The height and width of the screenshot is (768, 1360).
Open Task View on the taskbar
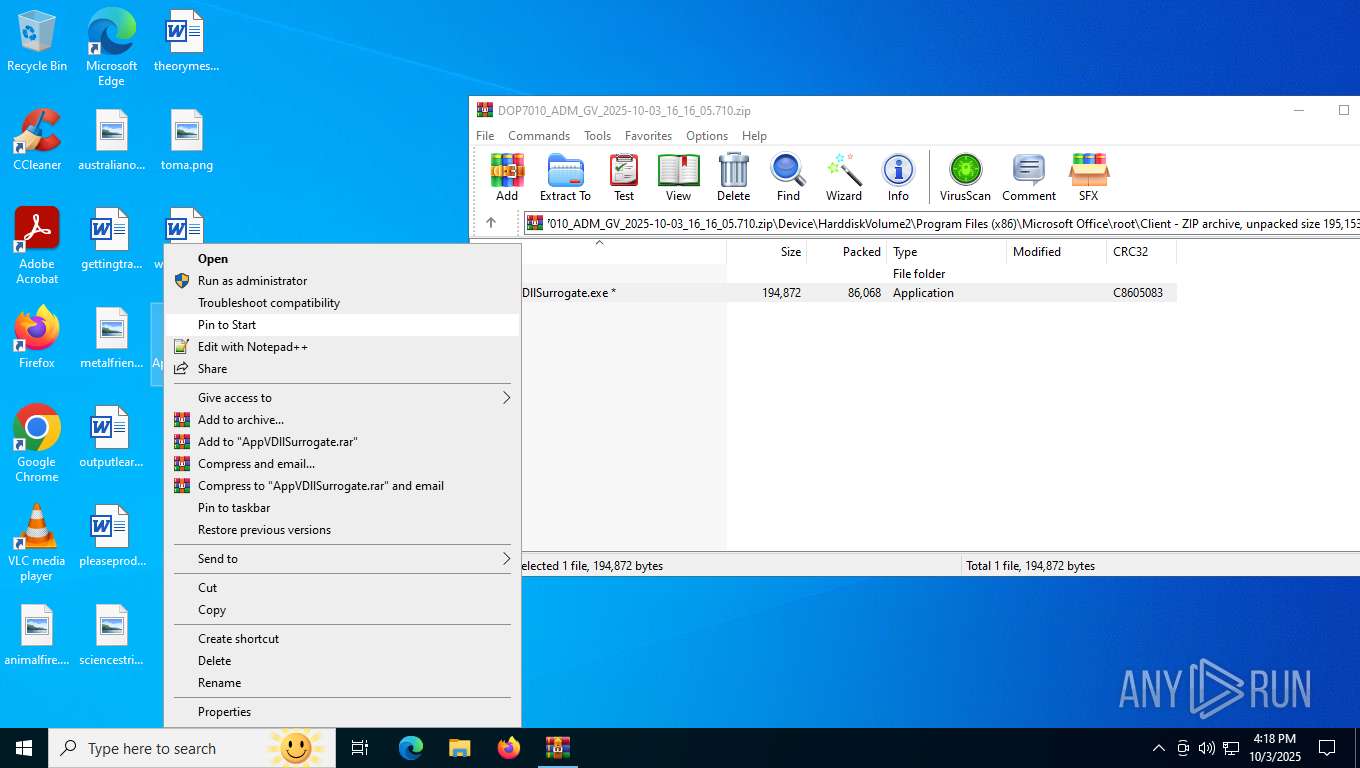[360, 748]
